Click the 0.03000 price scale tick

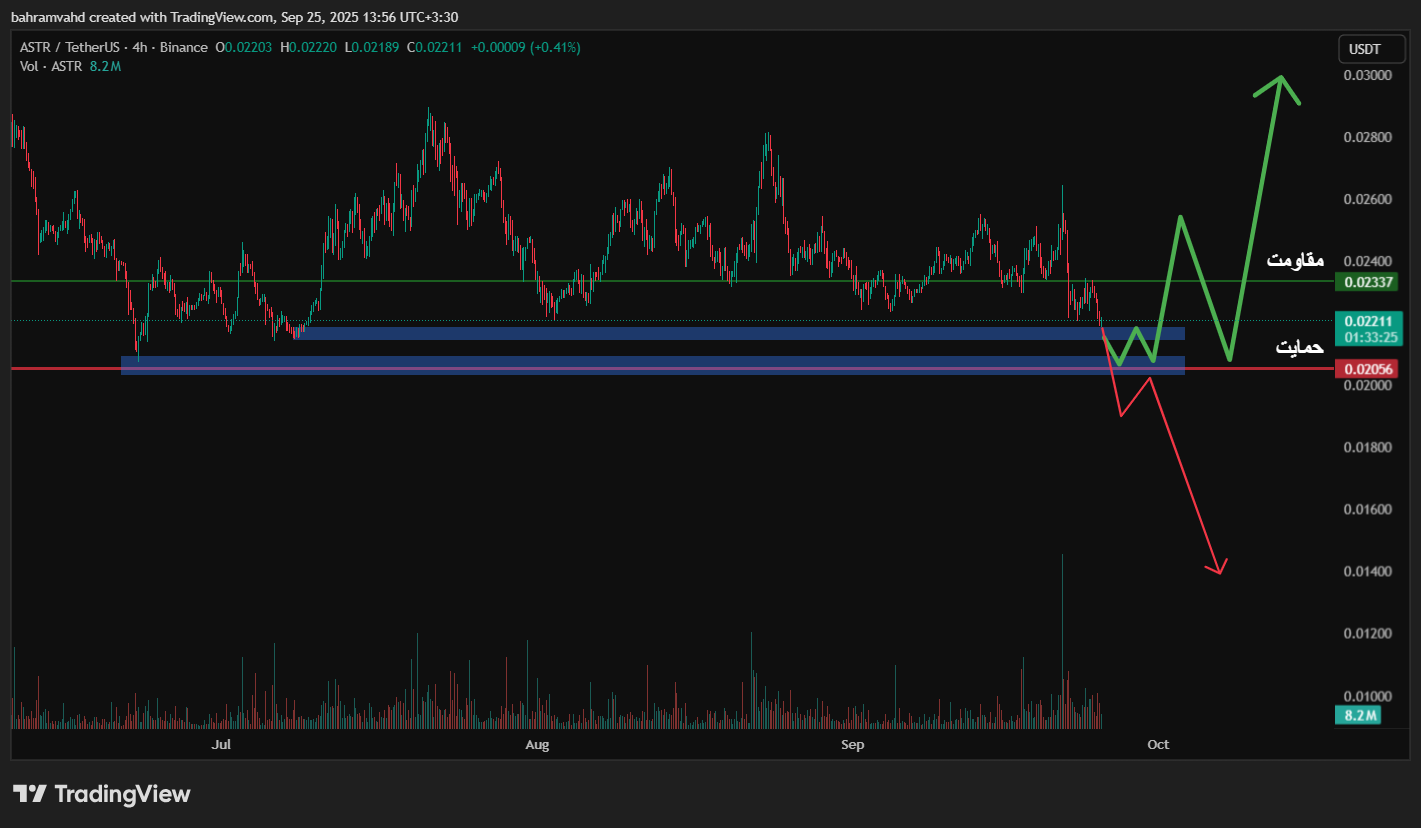point(1366,75)
